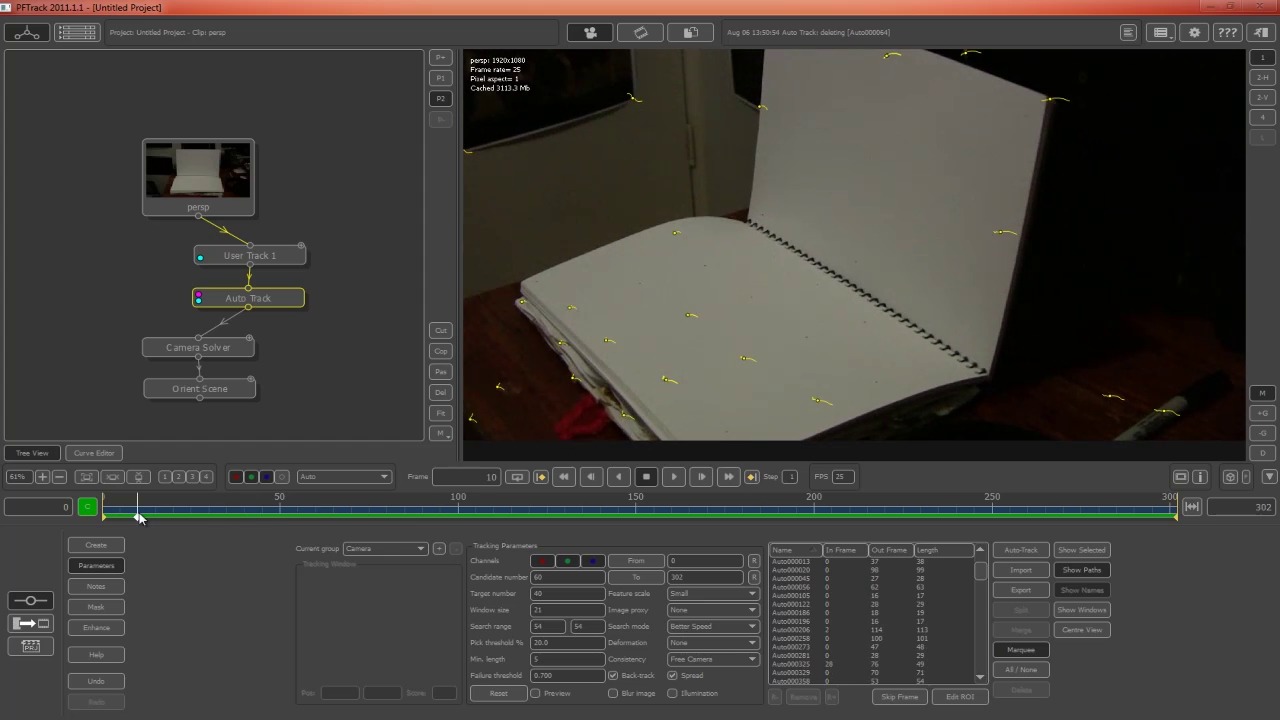Image resolution: width=1280 pixels, height=720 pixels.
Task: Open the settings gear icon
Action: point(1194,32)
